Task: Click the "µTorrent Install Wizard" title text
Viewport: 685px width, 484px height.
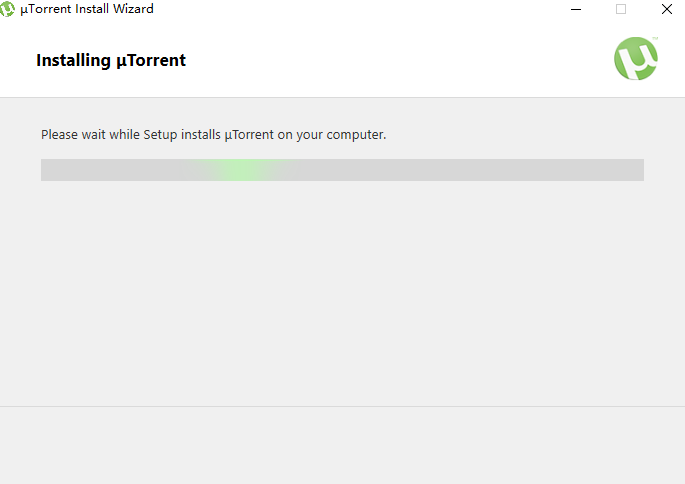Action: pos(87,9)
